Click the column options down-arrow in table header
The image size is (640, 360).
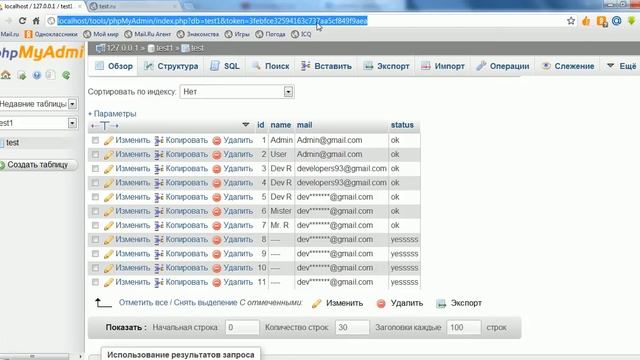tap(245, 124)
